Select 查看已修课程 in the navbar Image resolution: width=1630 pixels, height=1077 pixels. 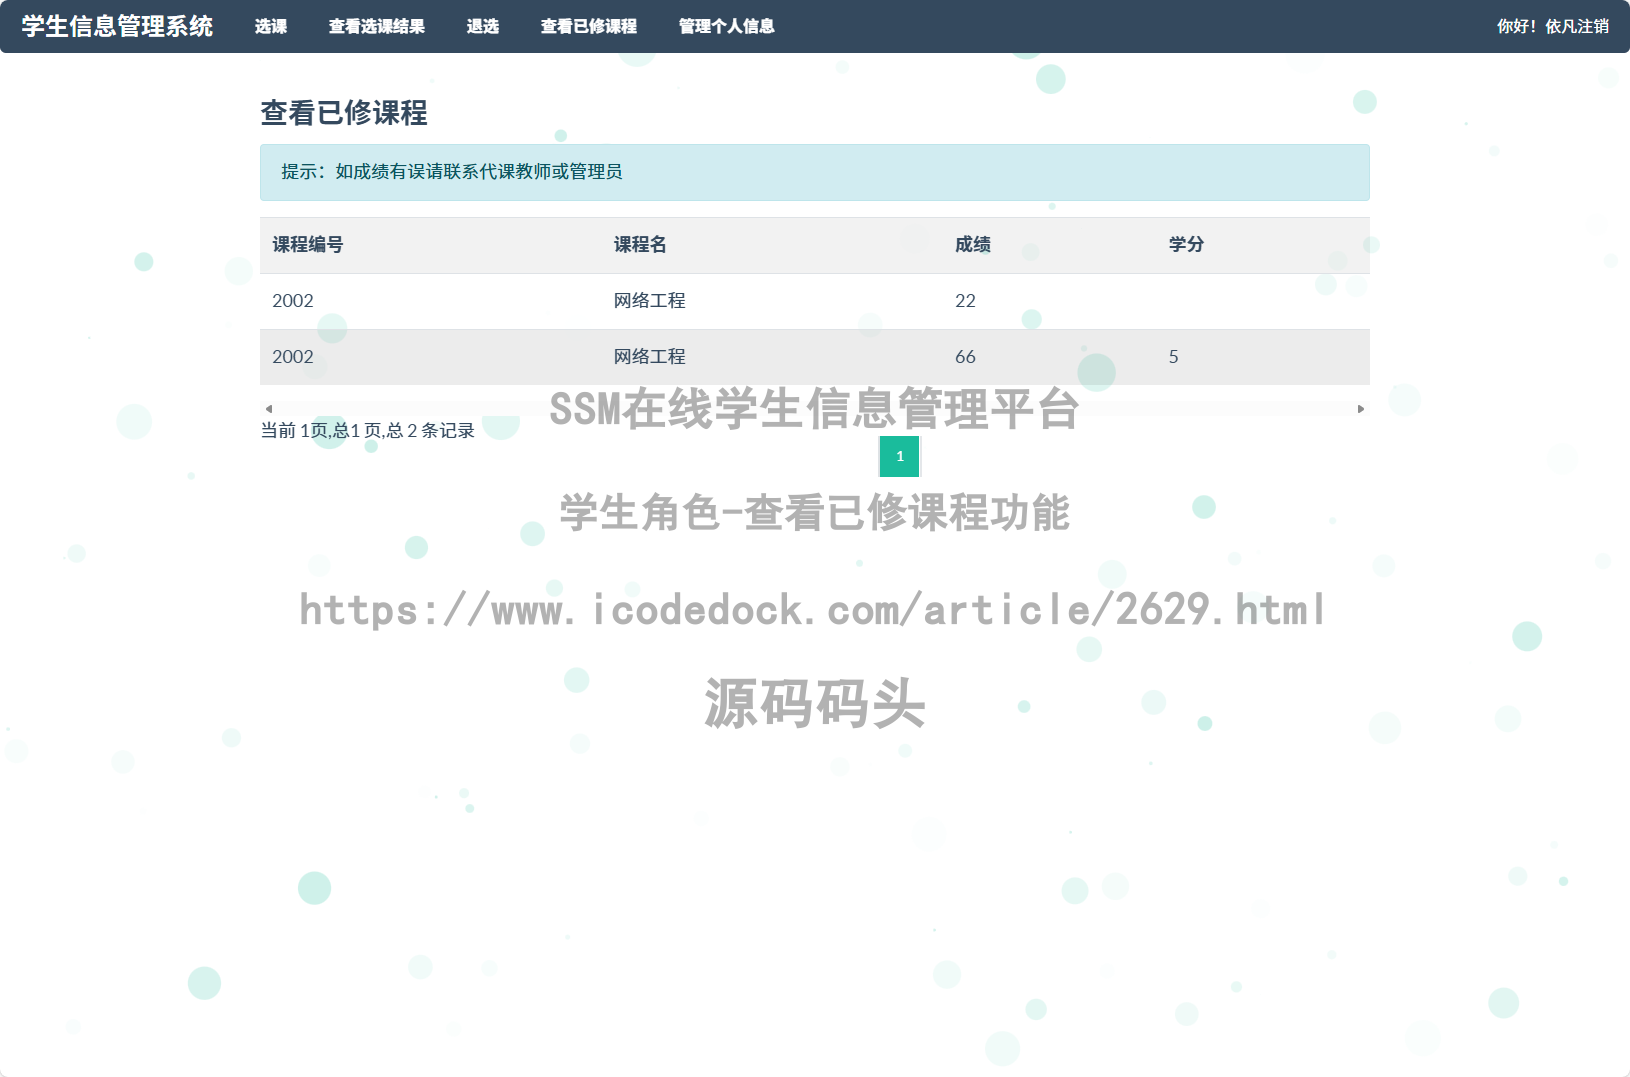pos(589,26)
